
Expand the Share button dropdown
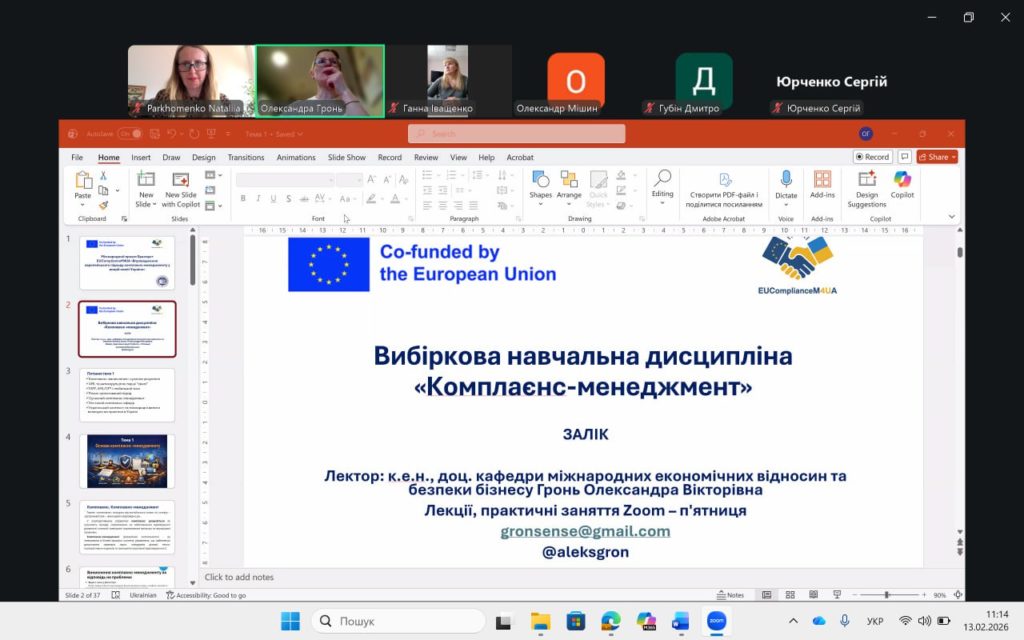[953, 157]
